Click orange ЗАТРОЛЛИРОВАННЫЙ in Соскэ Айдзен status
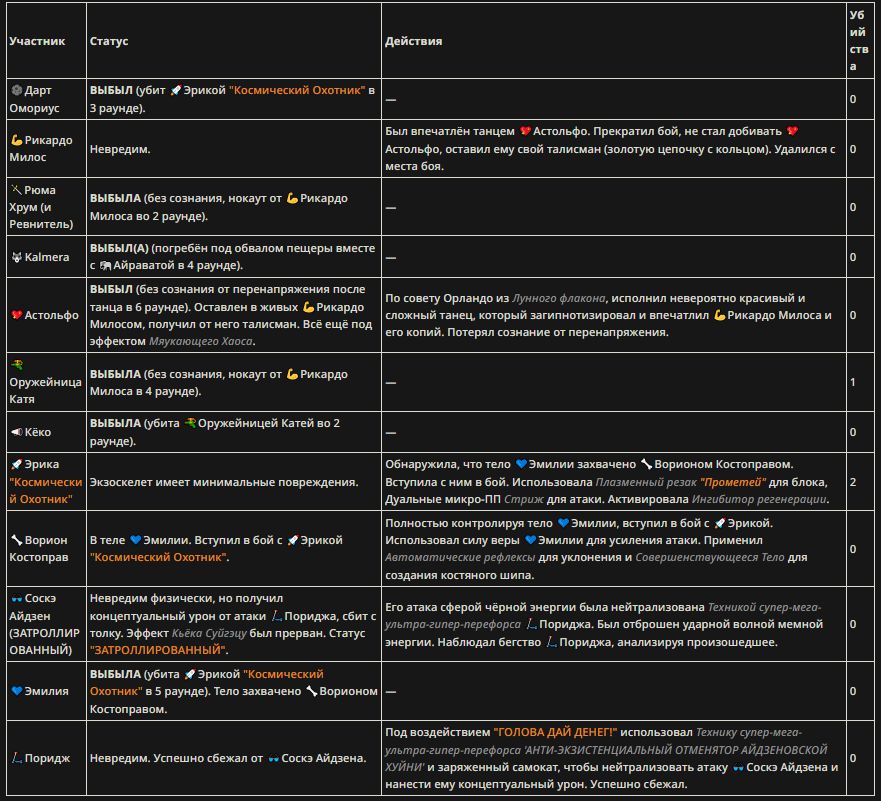The height and width of the screenshot is (801, 881). pos(158,650)
